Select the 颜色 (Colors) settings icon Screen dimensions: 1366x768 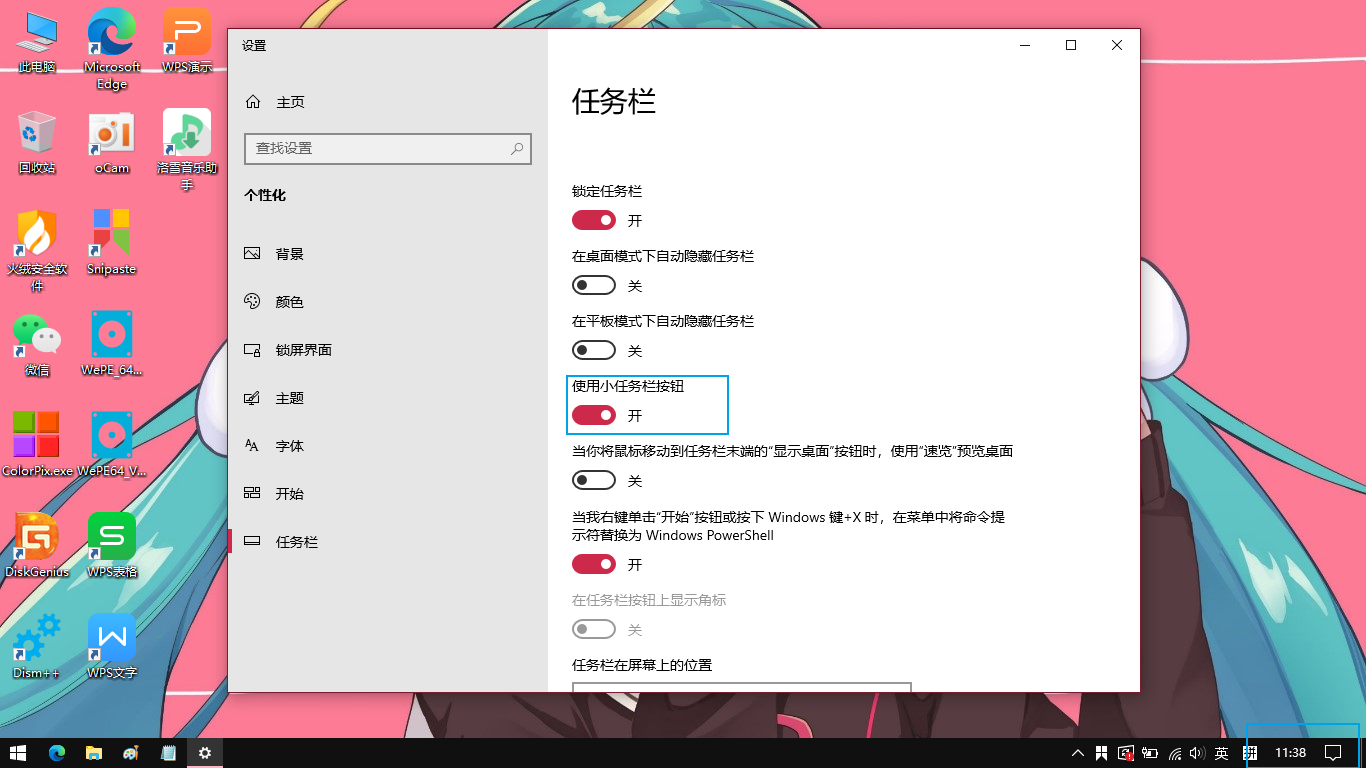(253, 301)
